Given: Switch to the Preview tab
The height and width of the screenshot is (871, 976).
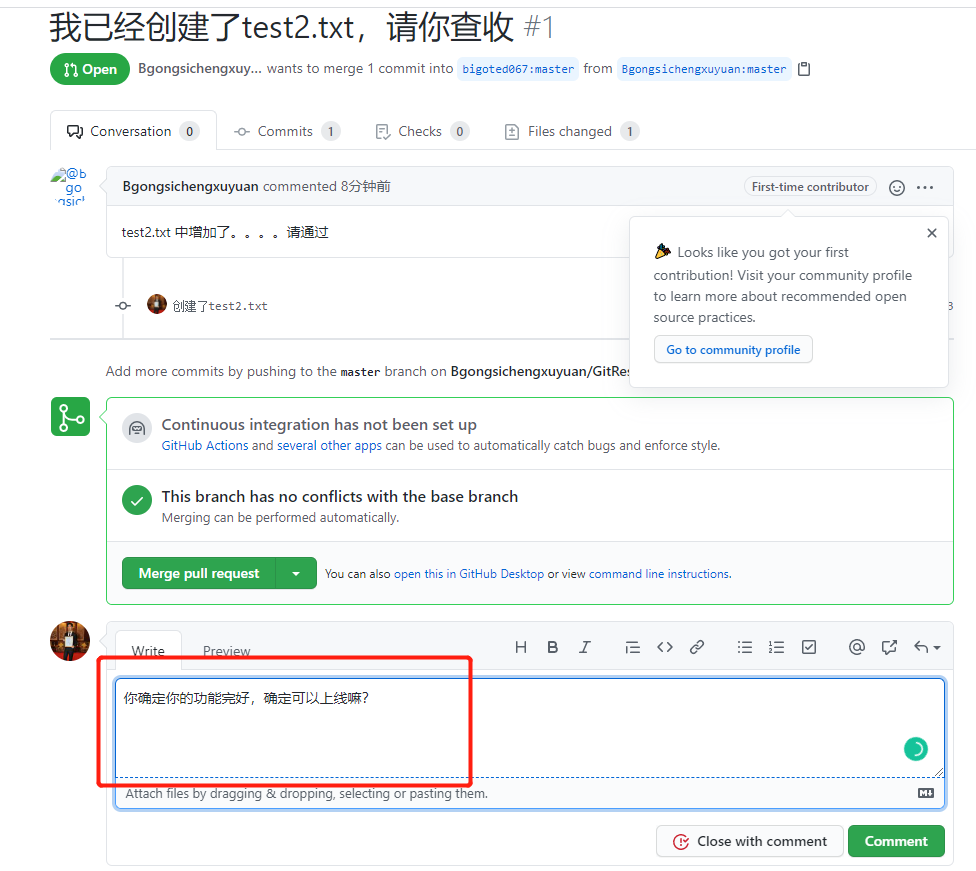Looking at the screenshot, I should tap(226, 651).
